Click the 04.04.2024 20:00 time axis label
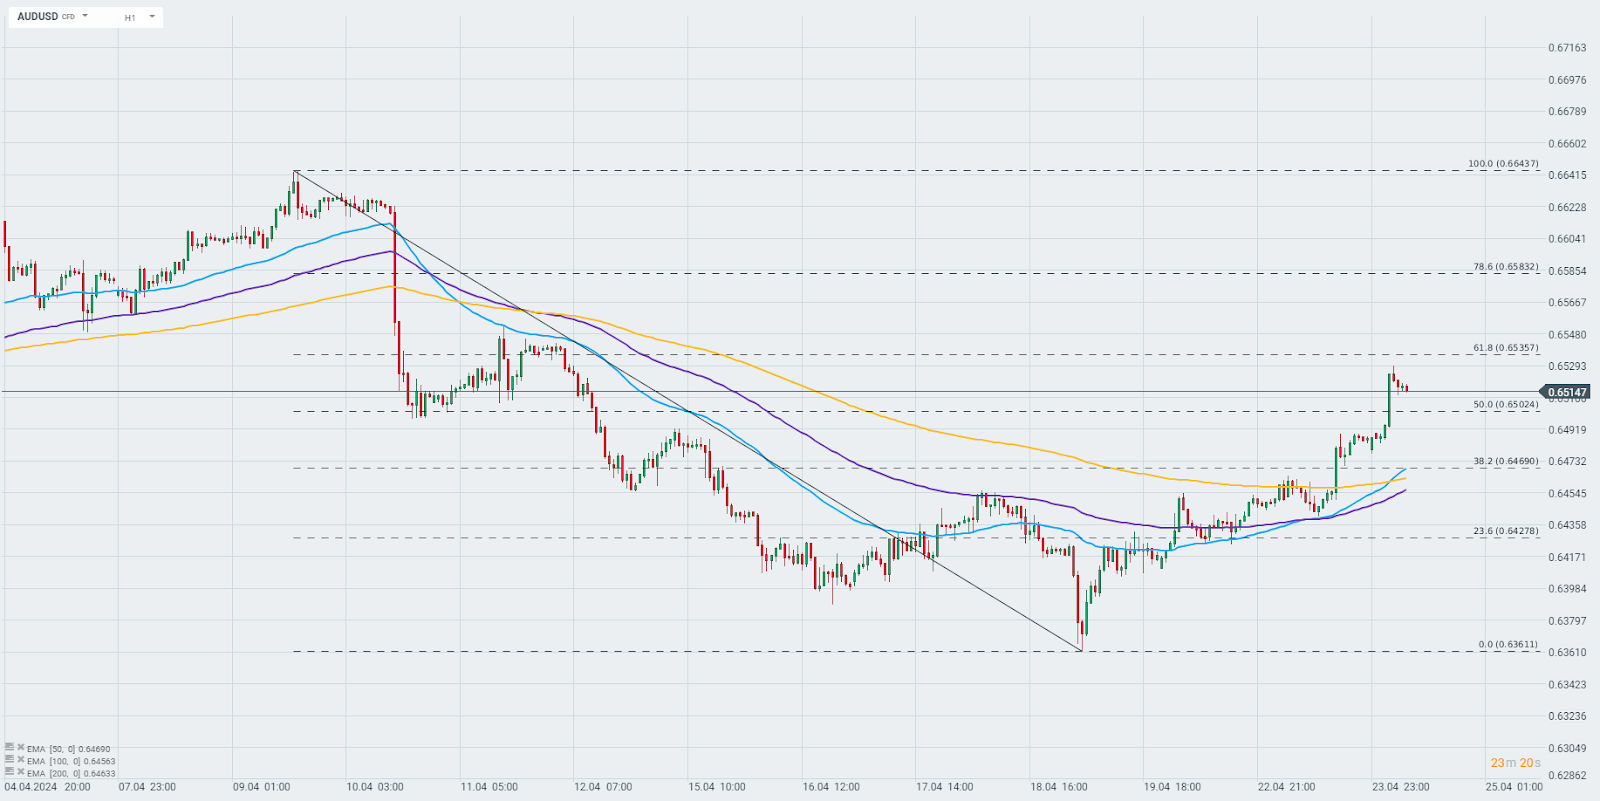The image size is (1600, 801). (x=47, y=787)
